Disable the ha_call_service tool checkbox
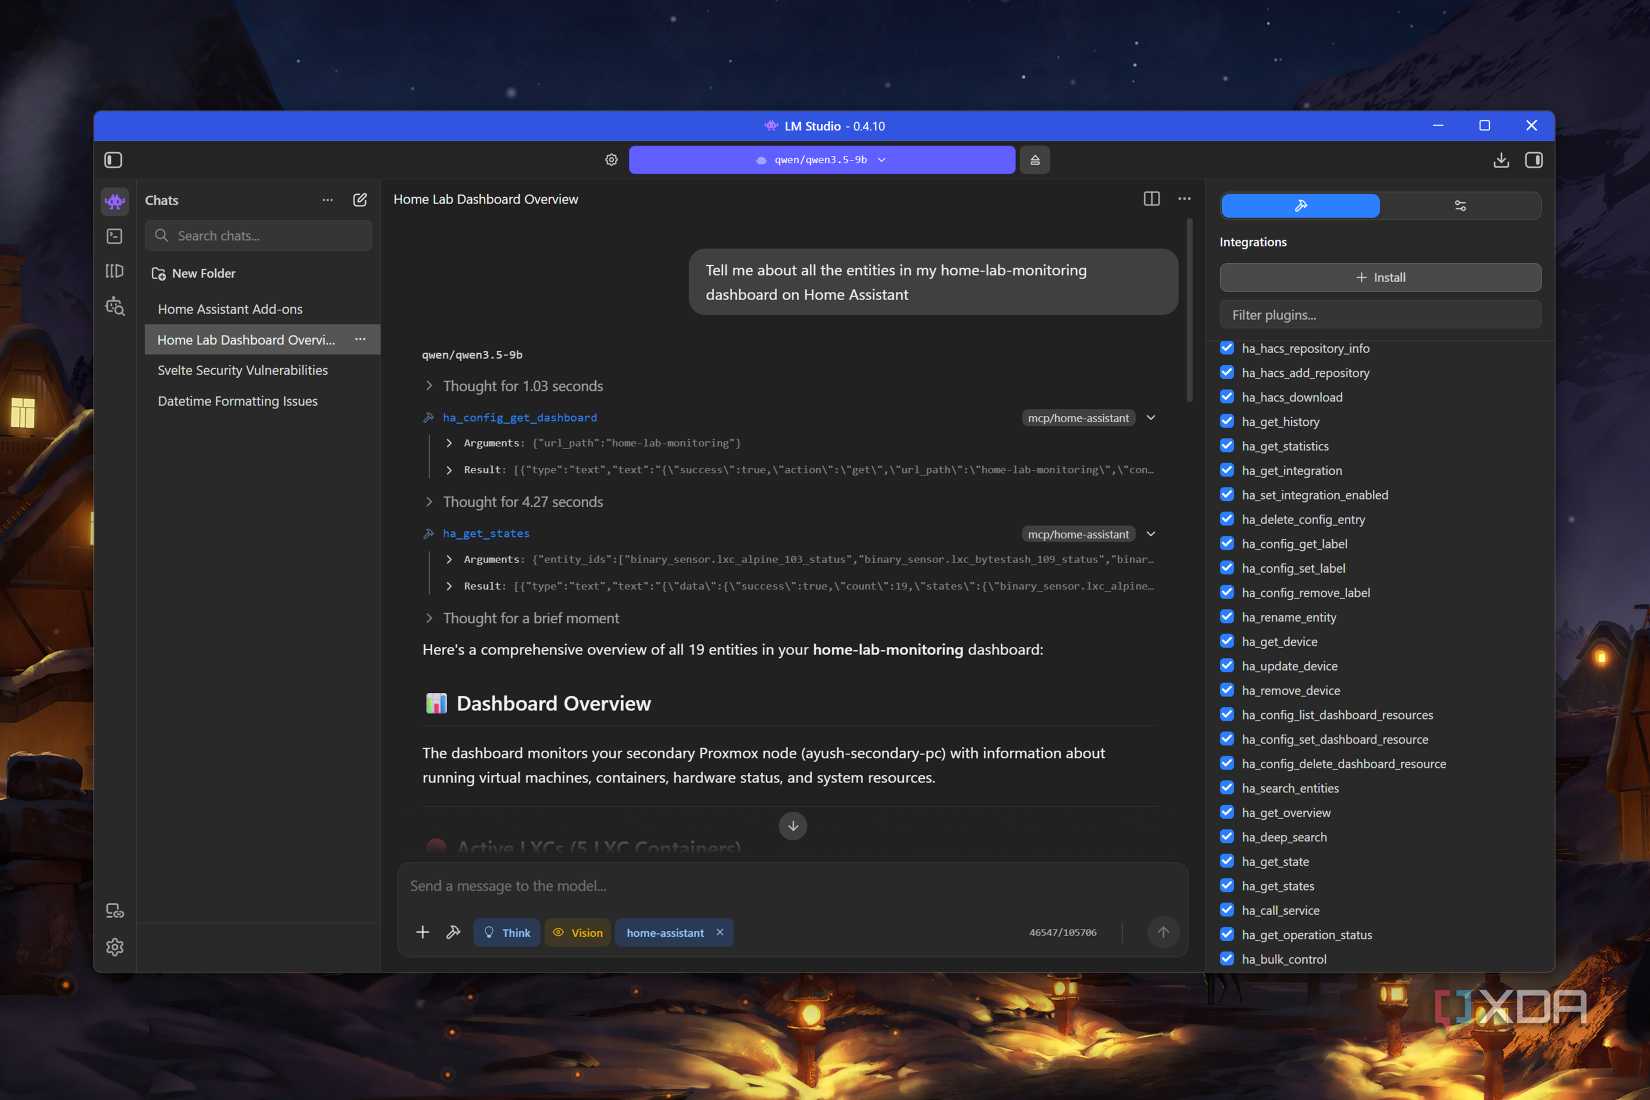This screenshot has width=1650, height=1100. [1227, 910]
